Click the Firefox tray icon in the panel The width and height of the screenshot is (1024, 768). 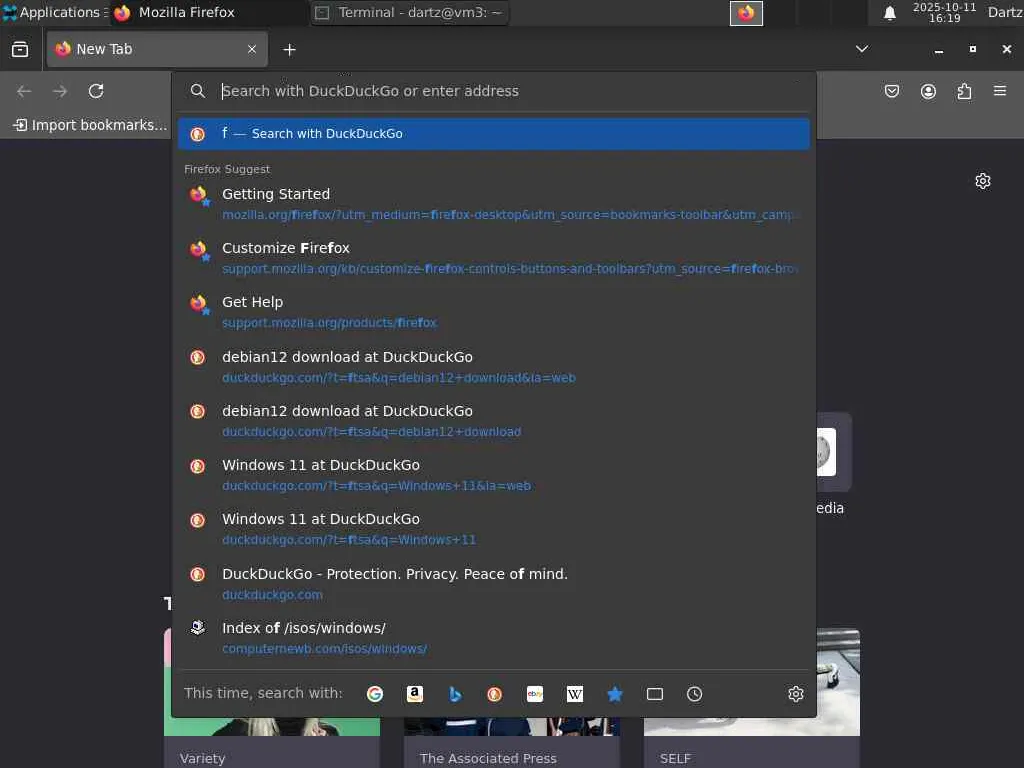(x=746, y=13)
